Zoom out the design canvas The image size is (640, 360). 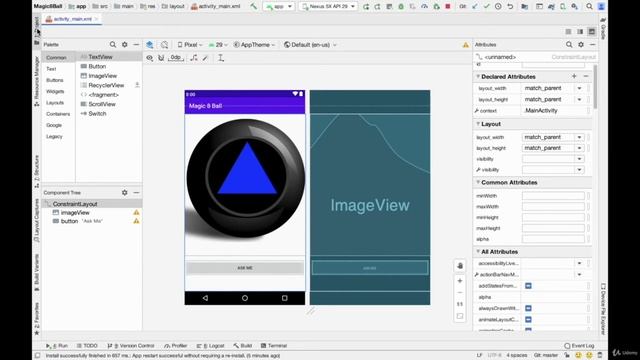point(460,293)
